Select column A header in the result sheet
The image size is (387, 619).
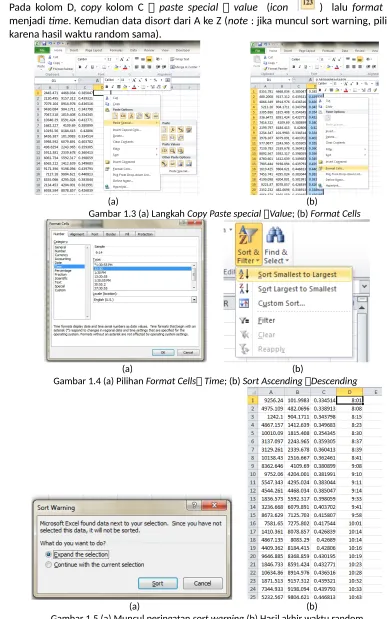[x=271, y=392]
